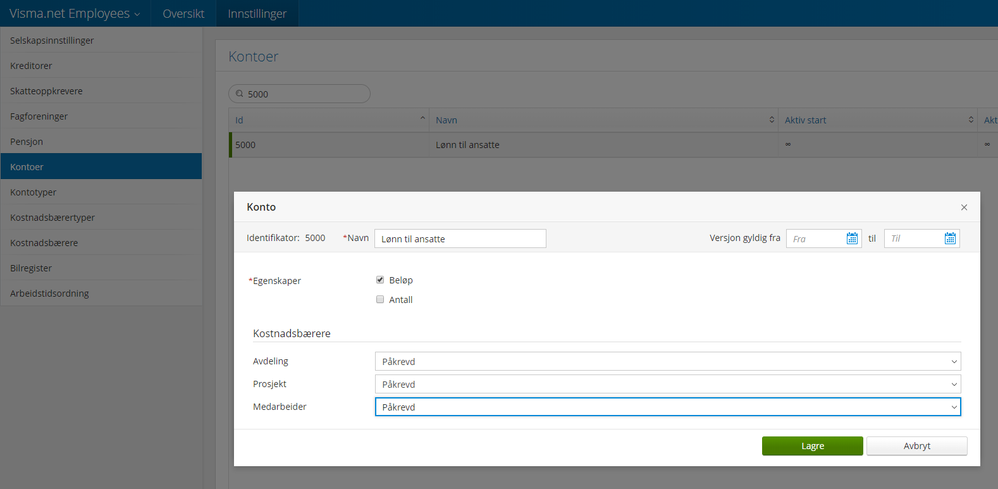
Task: Sort by Aktiv start column arrows
Action: 971,120
